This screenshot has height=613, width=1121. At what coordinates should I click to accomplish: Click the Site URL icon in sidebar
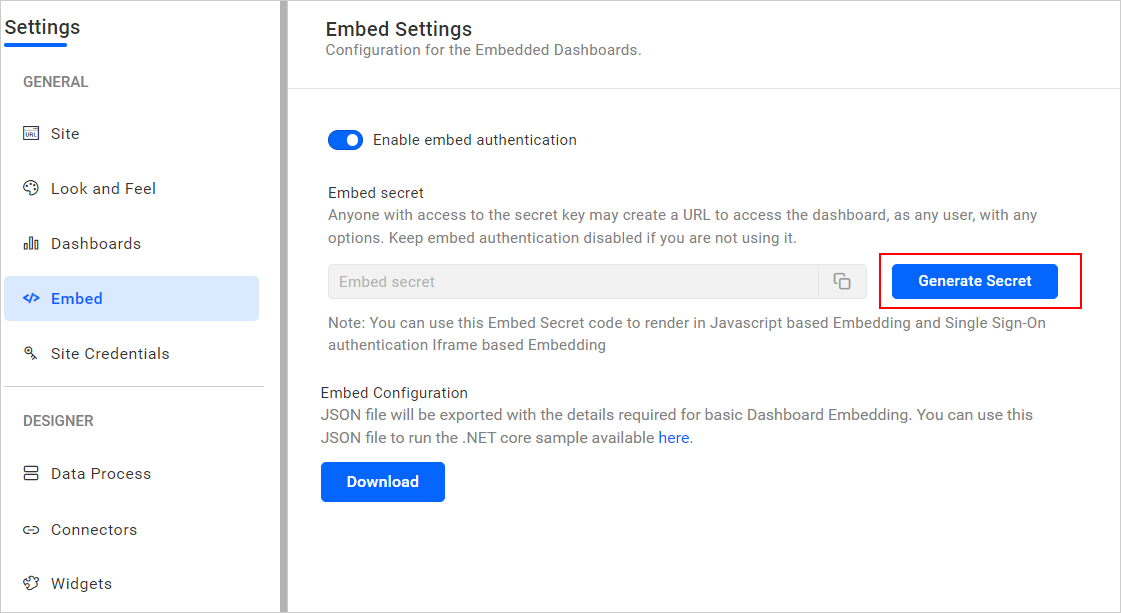(31, 134)
